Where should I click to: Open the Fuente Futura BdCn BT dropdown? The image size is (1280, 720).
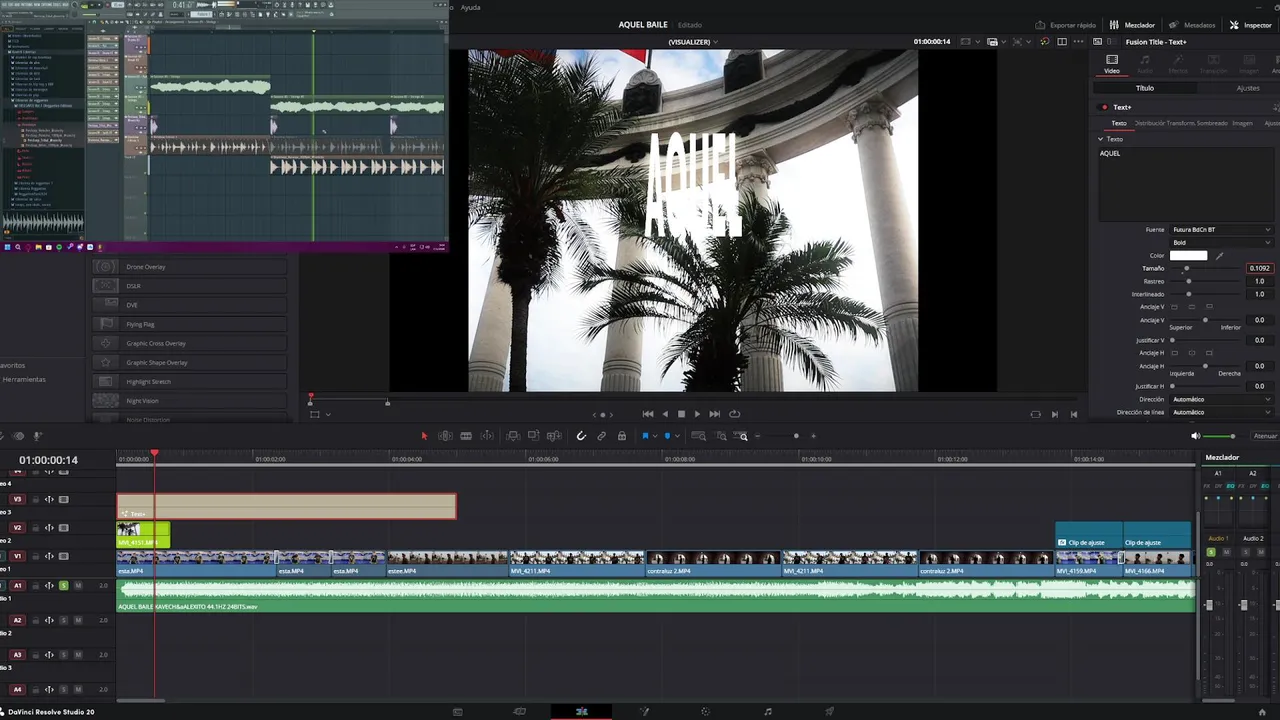[x=1221, y=230]
